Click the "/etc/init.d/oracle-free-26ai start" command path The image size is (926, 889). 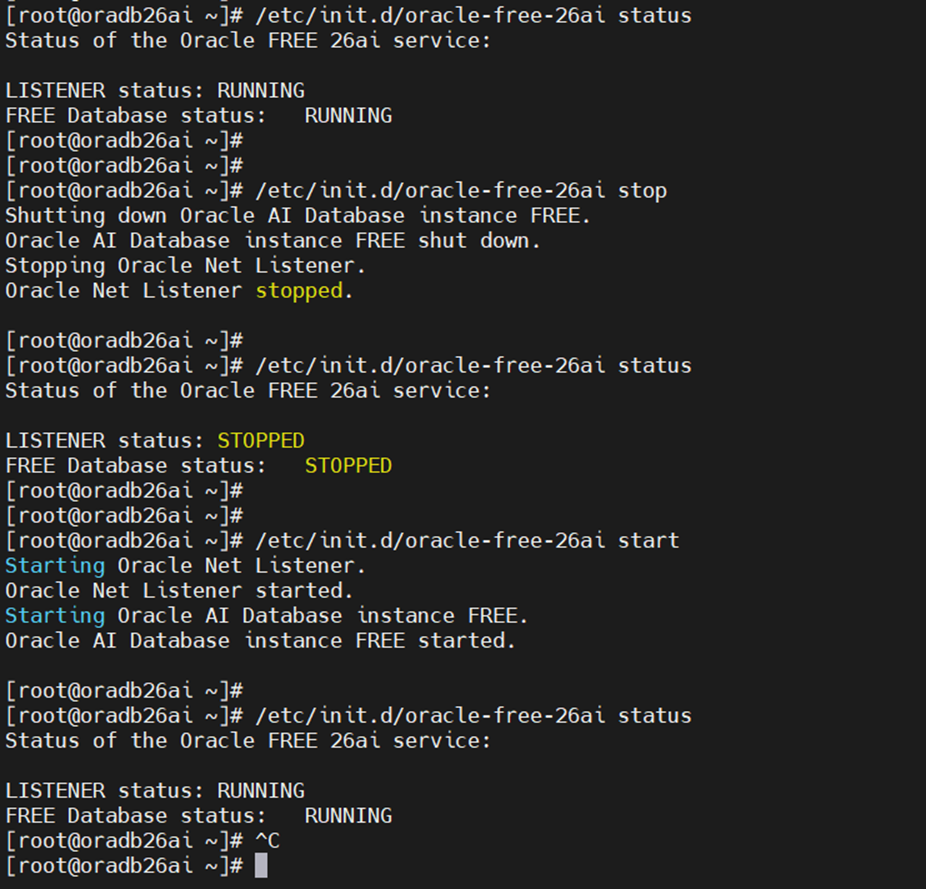pyautogui.click(x=430, y=541)
